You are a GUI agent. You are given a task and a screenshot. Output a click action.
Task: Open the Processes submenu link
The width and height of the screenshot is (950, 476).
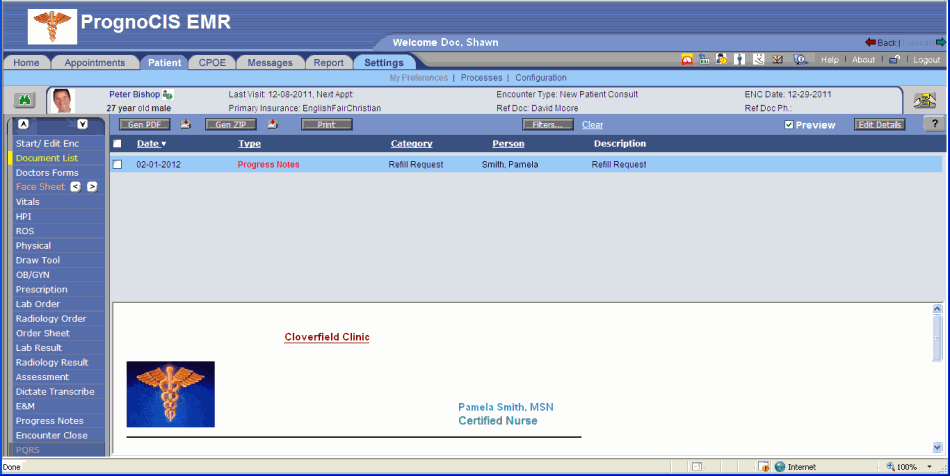coord(481,78)
